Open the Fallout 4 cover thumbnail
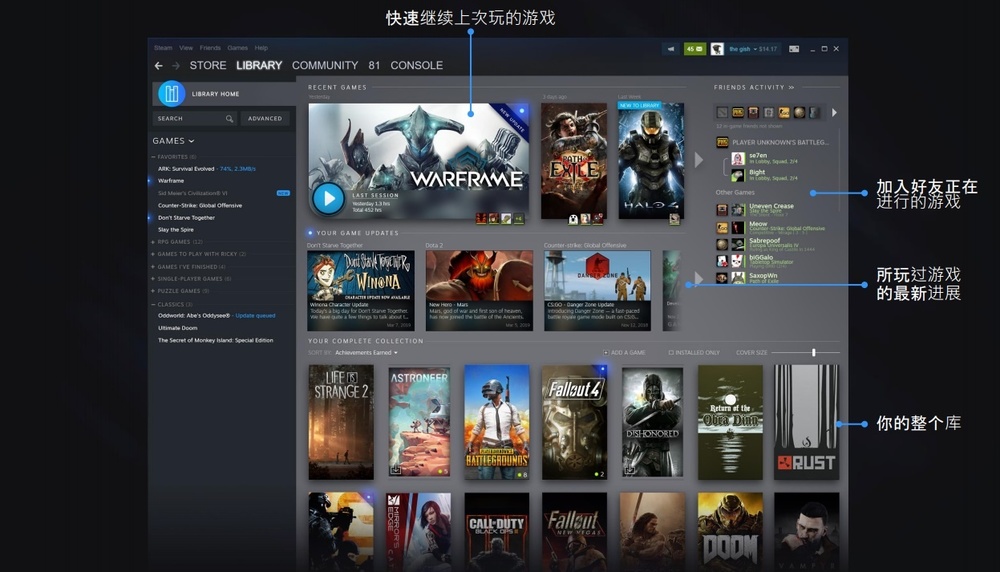 pyautogui.click(x=574, y=422)
